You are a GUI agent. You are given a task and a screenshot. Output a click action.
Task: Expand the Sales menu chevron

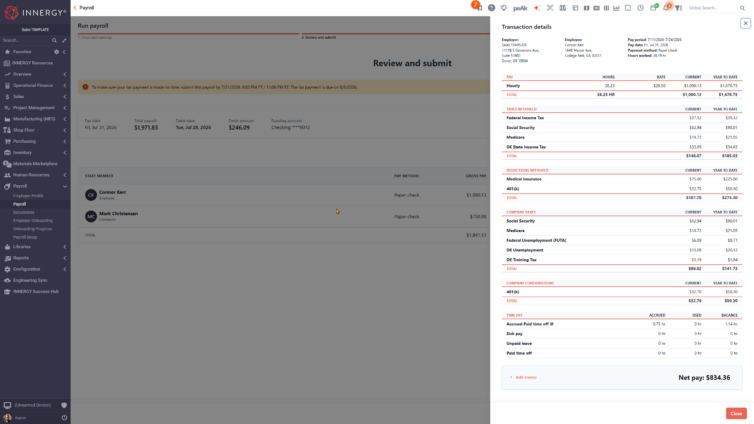(64, 97)
